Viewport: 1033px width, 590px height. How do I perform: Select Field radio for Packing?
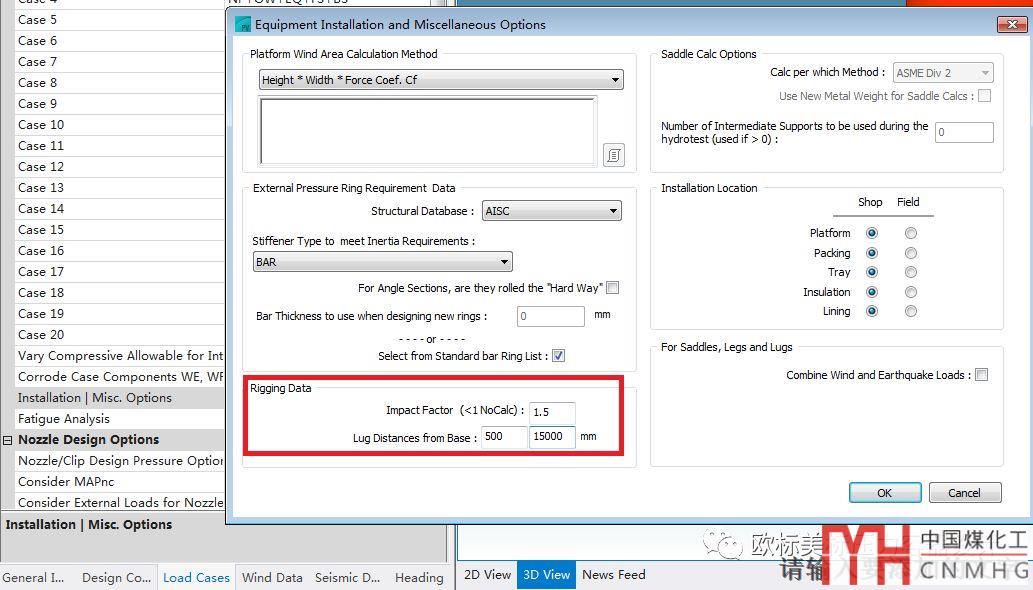point(910,253)
